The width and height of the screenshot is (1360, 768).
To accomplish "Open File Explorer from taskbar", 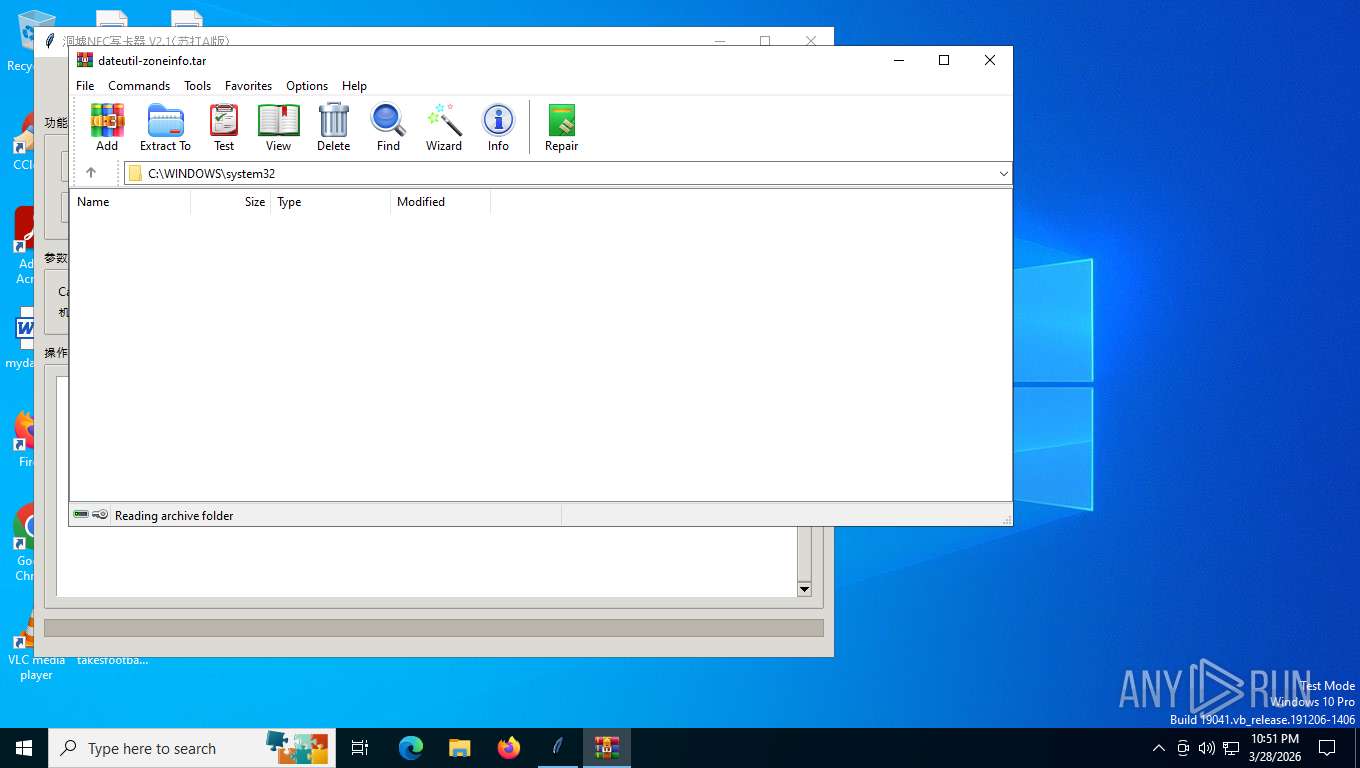I will point(459,748).
